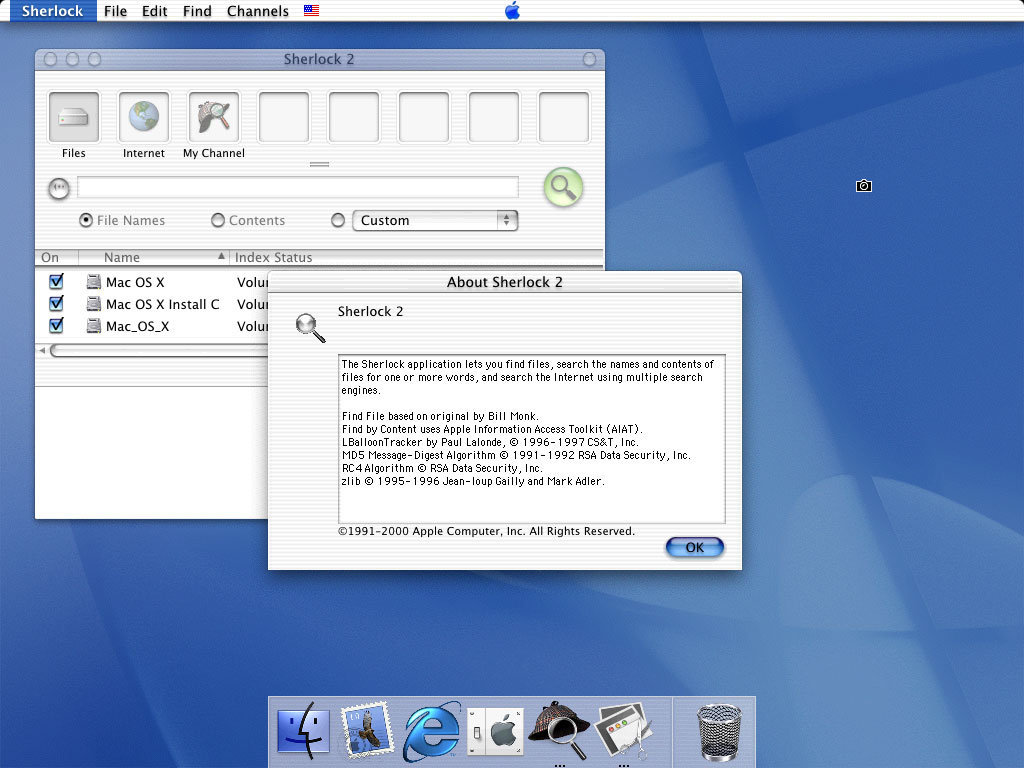Click the Mac OS X volume disk icon

94,282
